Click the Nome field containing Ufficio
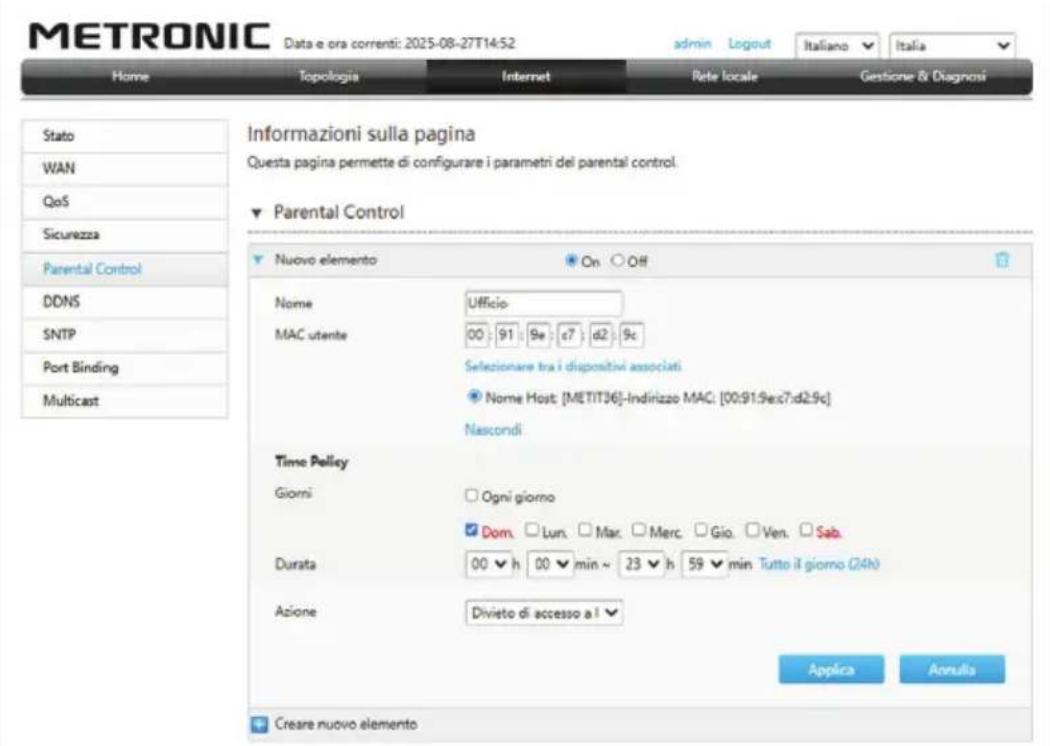 [544, 303]
